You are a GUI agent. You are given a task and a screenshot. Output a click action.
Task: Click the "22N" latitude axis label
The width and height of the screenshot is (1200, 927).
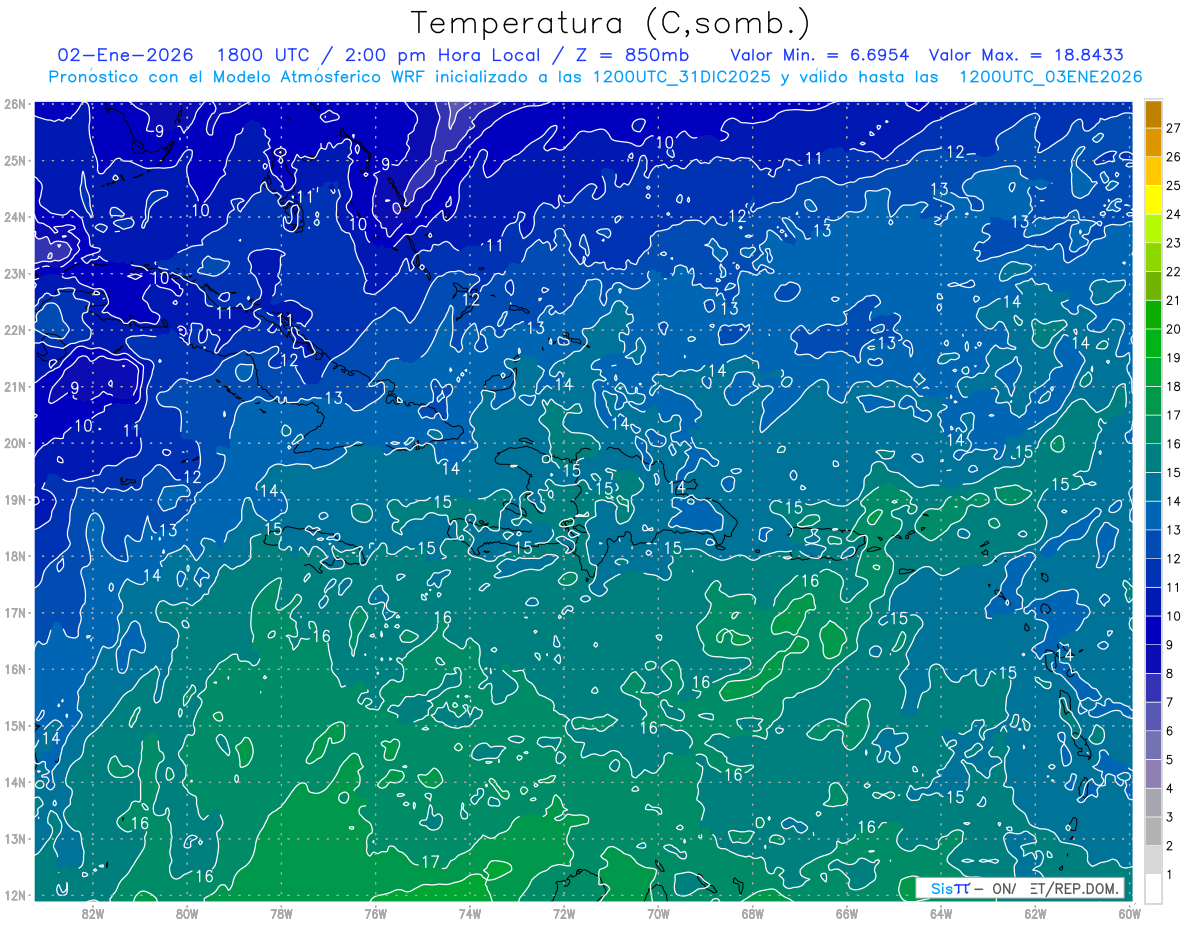pyautogui.click(x=15, y=330)
